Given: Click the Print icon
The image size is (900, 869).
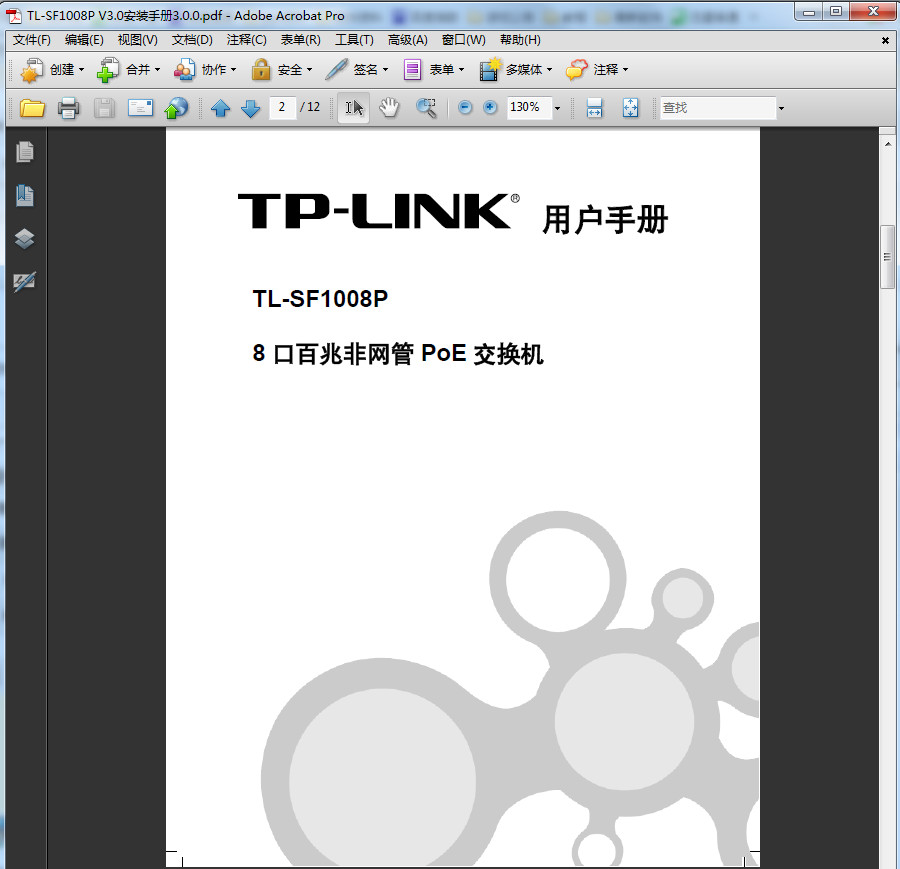Looking at the screenshot, I should click(68, 108).
